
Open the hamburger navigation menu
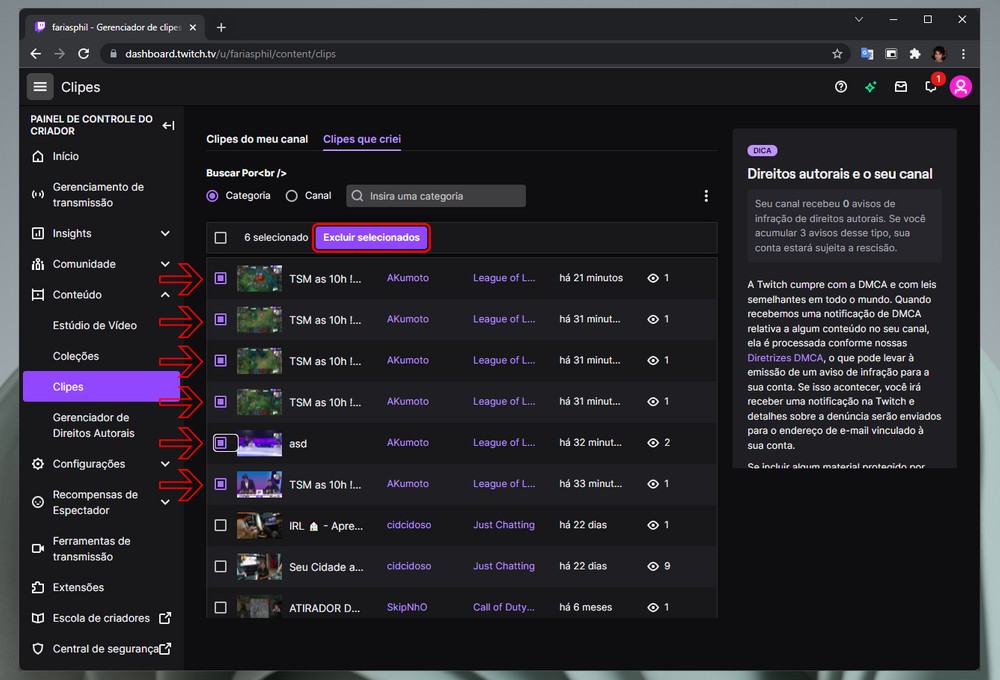(x=40, y=87)
